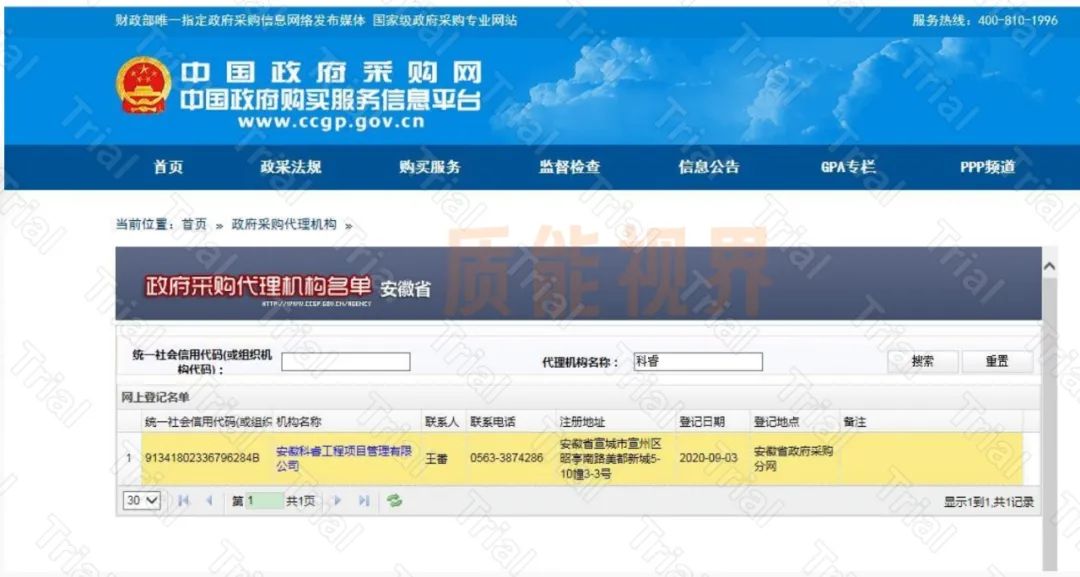This screenshot has height=577, width=1080.
Task: Open the 政采法规 navigation menu
Action: tap(291, 167)
